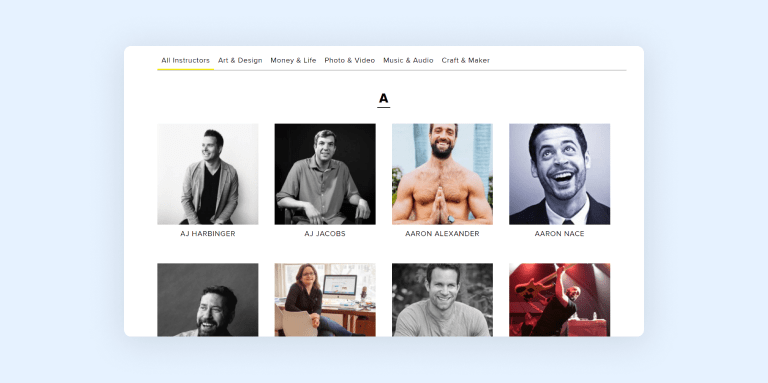Click the AARON ALEXANDER name link
768x383 pixels.
[x=442, y=234]
